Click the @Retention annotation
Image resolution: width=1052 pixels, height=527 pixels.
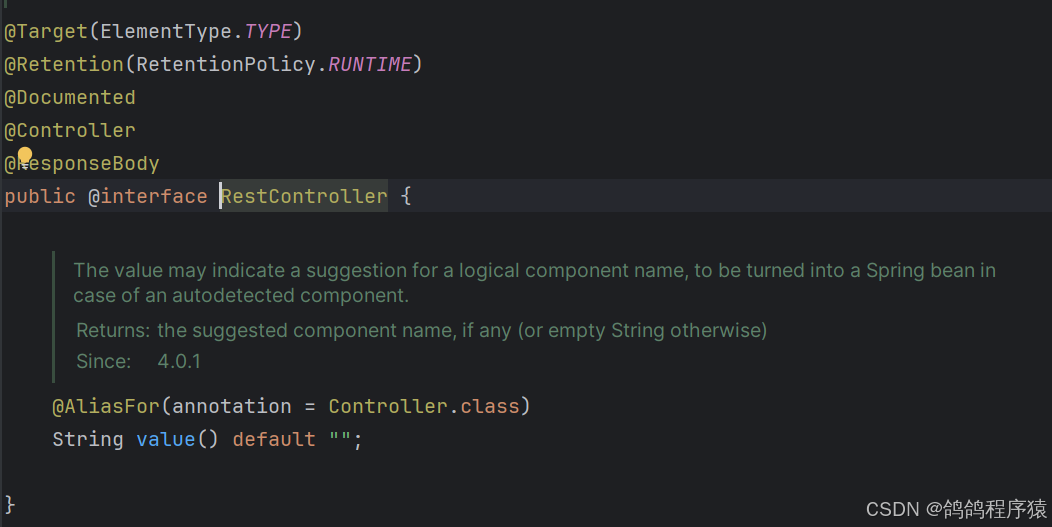pos(64,64)
